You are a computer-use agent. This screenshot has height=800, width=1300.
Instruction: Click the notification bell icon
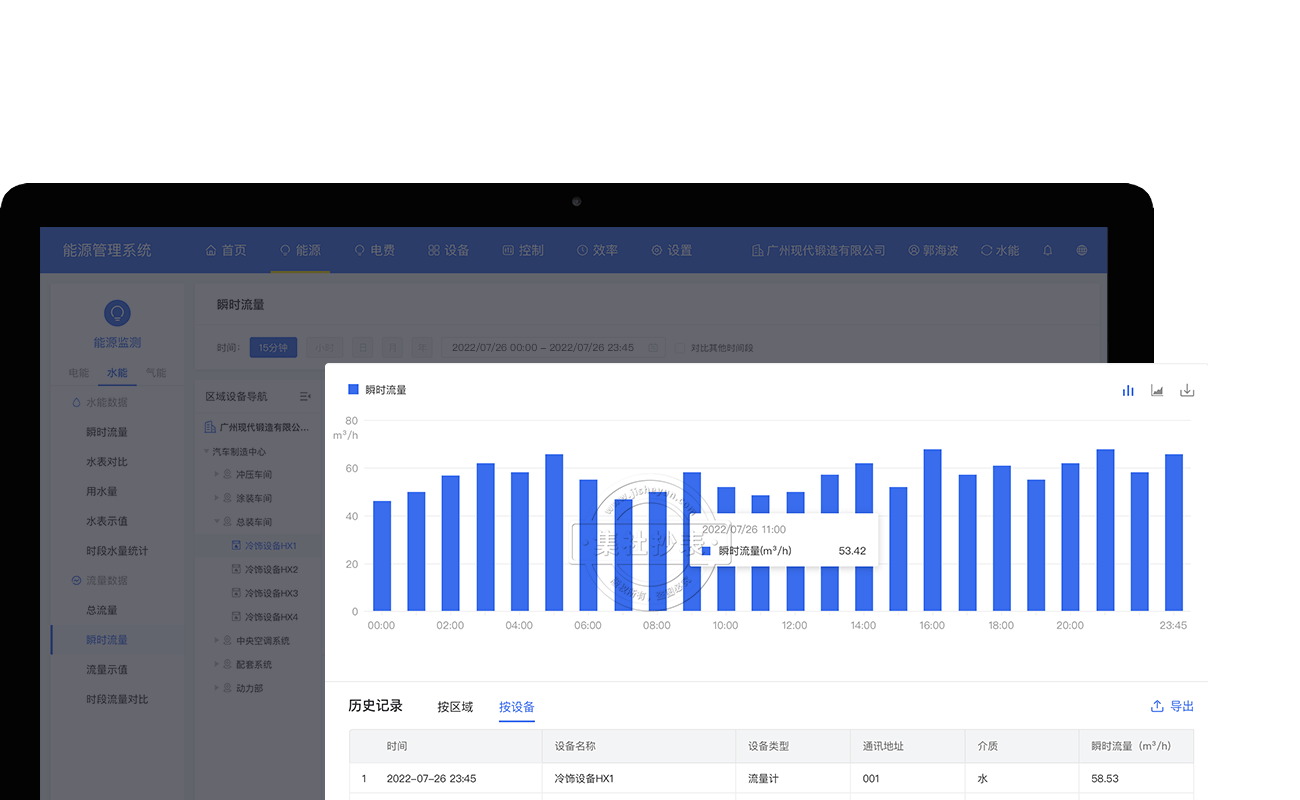click(1047, 251)
